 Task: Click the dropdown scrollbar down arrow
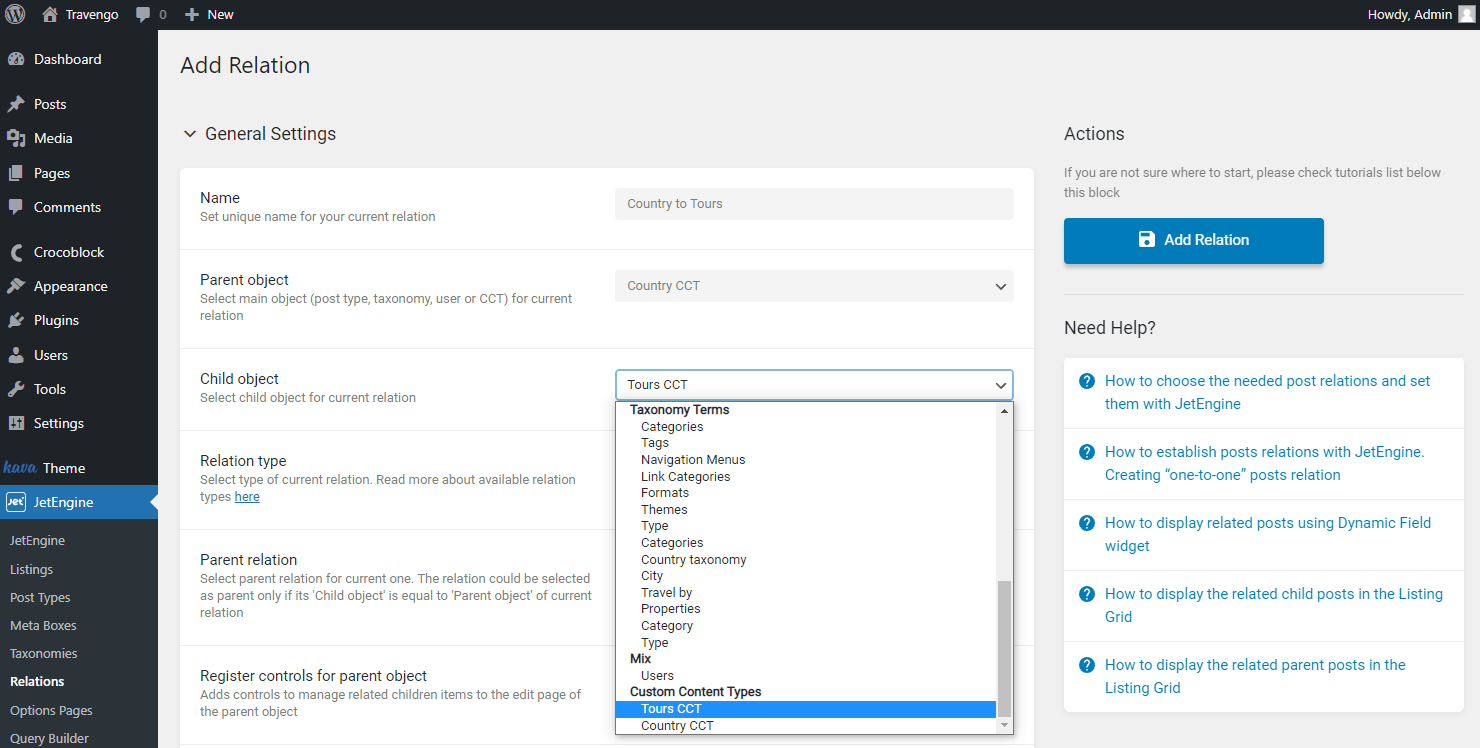[x=1005, y=726]
